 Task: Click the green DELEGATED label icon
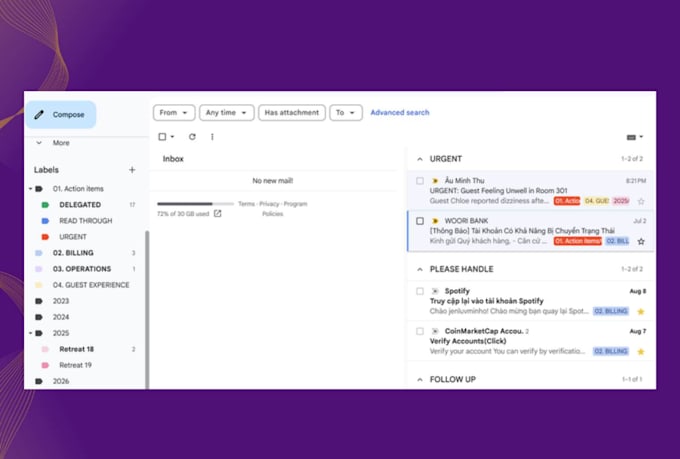(45, 205)
